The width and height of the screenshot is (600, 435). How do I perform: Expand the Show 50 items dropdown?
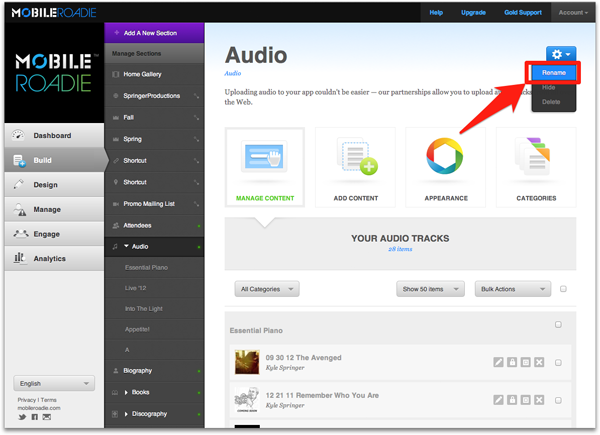(x=430, y=289)
